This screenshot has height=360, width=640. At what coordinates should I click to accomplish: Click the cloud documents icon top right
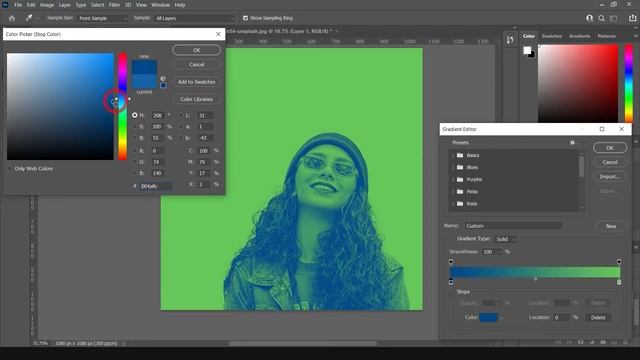(589, 18)
